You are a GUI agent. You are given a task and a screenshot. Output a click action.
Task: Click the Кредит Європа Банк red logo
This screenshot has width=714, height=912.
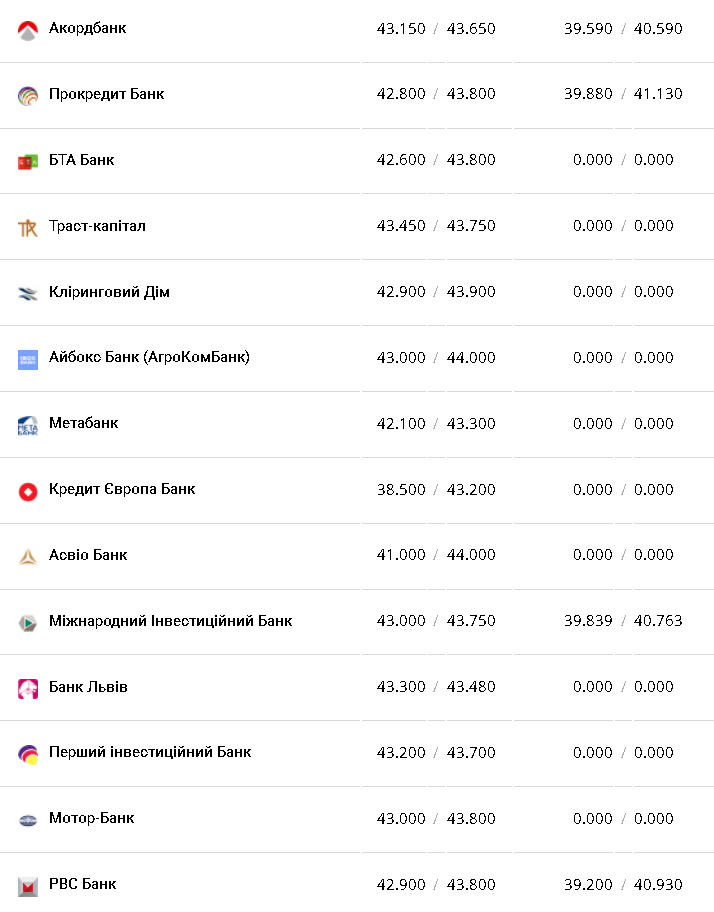pos(28,492)
